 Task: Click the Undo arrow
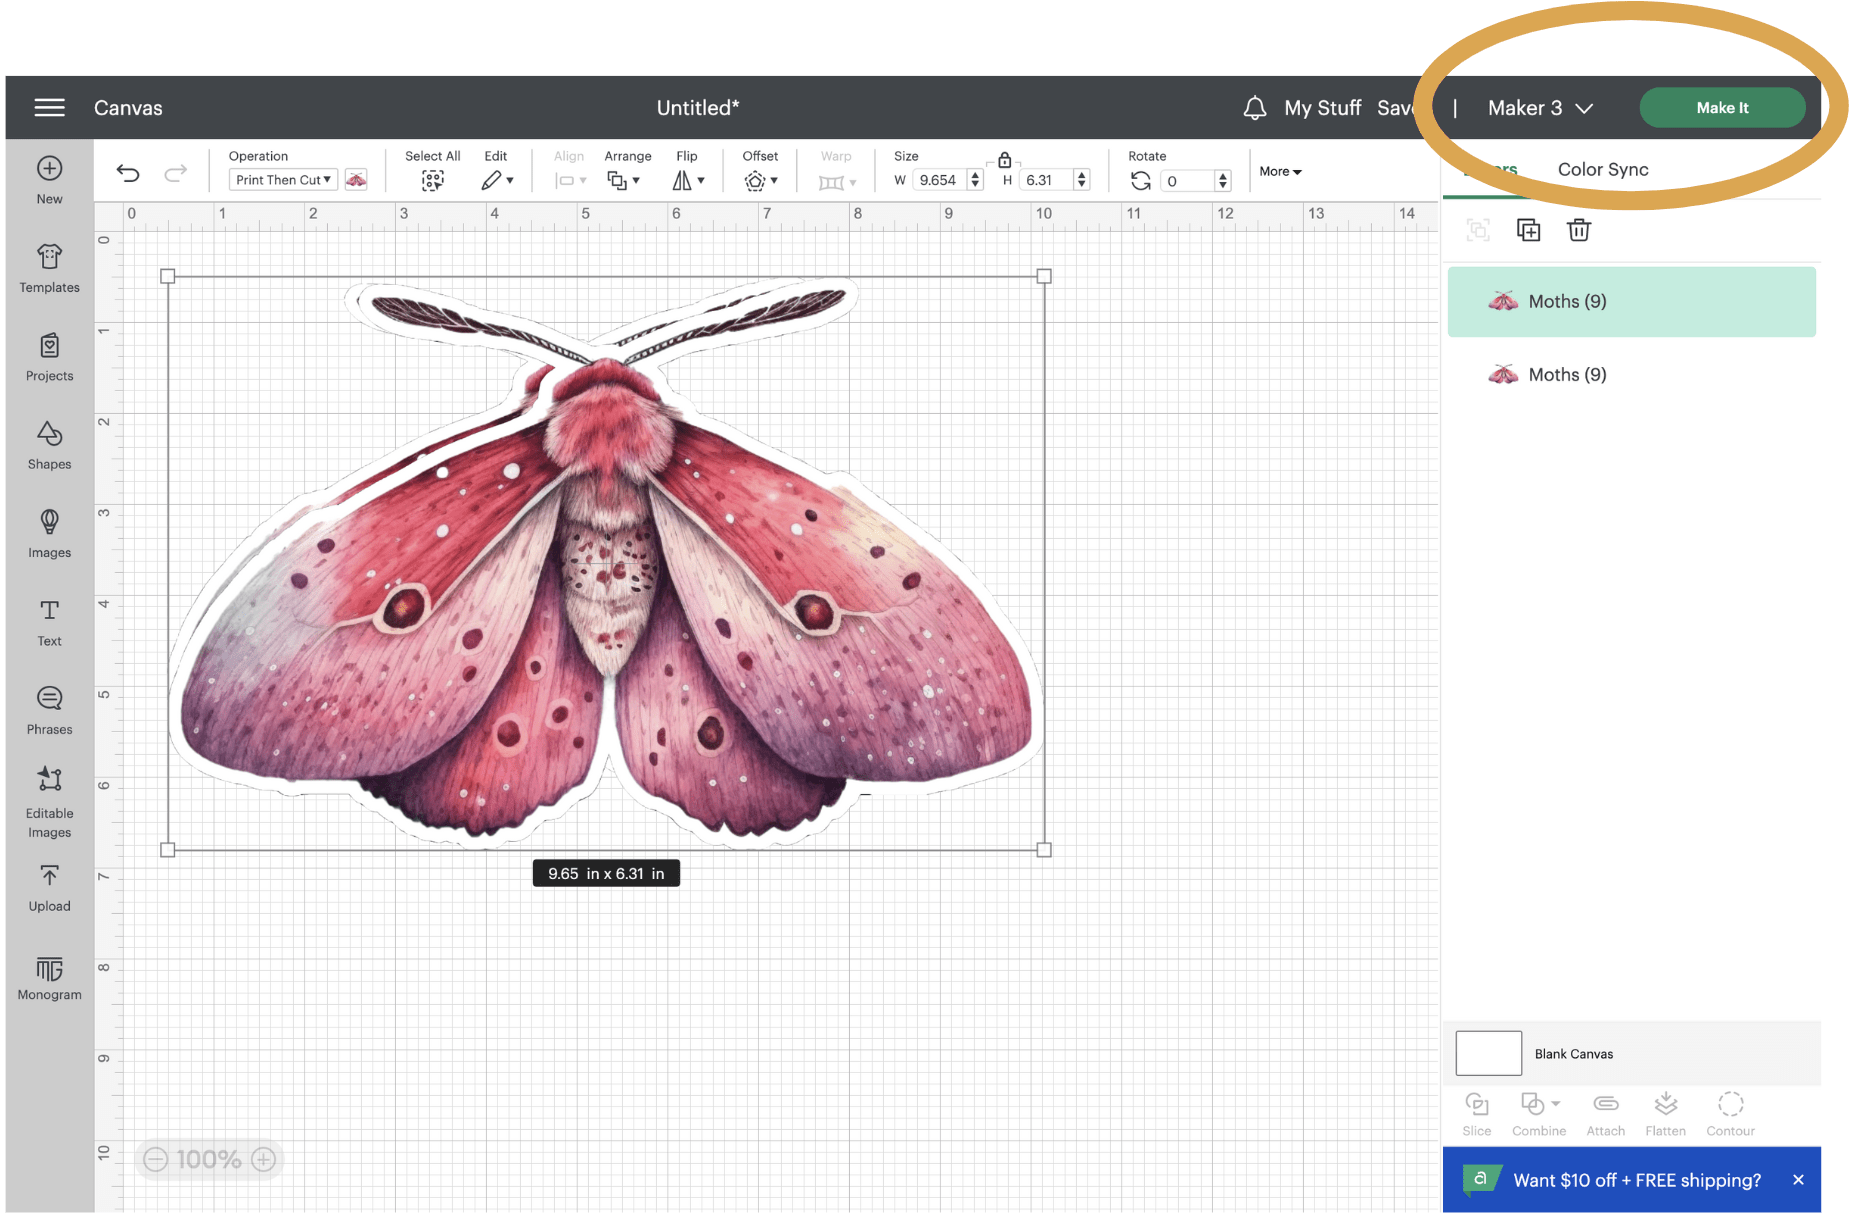click(x=128, y=172)
